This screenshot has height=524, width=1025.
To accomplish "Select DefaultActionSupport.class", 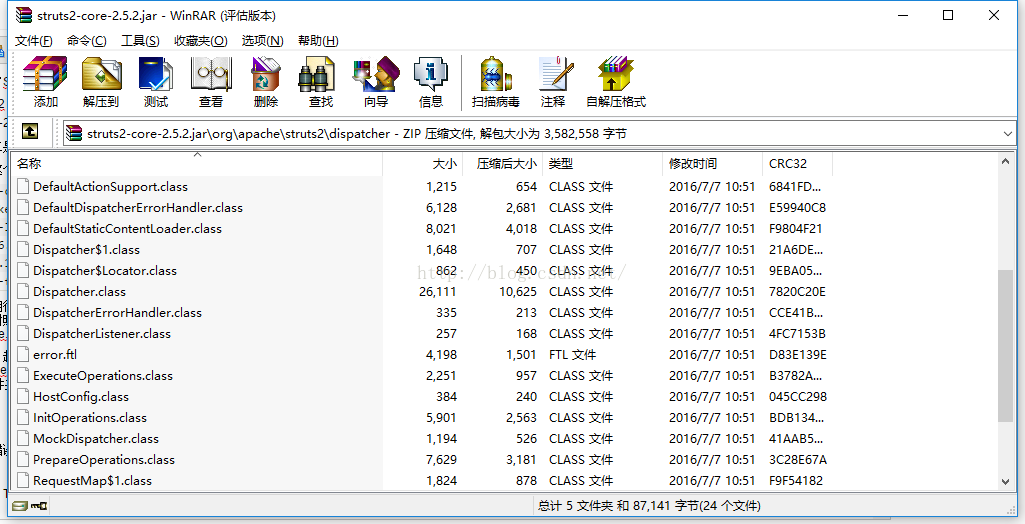I will coord(110,187).
